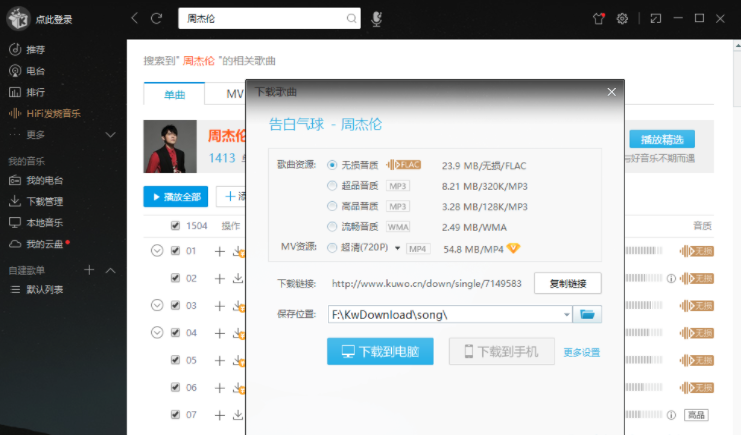Click download icon for song 02
This screenshot has height=435, width=741.
(x=238, y=278)
